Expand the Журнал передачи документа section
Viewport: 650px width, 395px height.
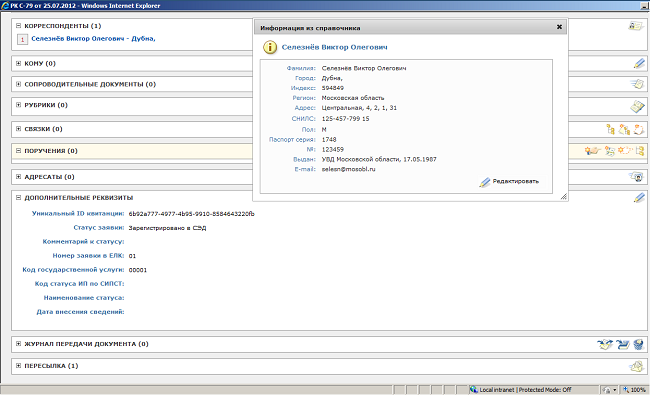pyautogui.click(x=18, y=344)
